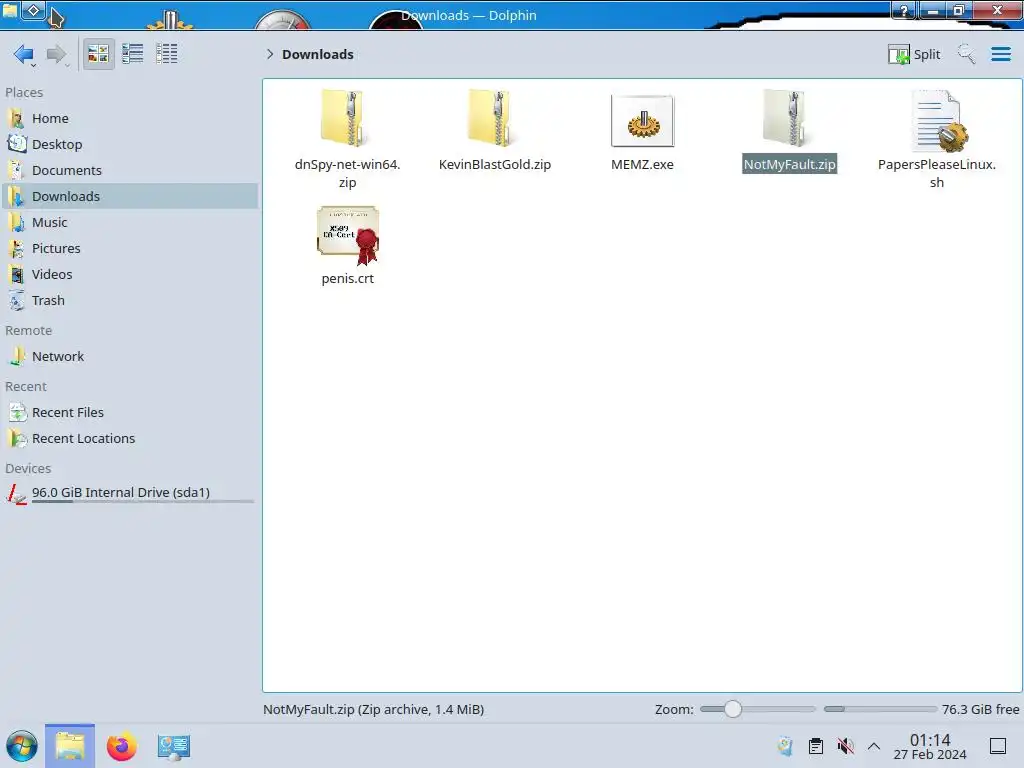This screenshot has width=1024, height=768.
Task: Click the Internal Drive device icon
Action: (16, 493)
